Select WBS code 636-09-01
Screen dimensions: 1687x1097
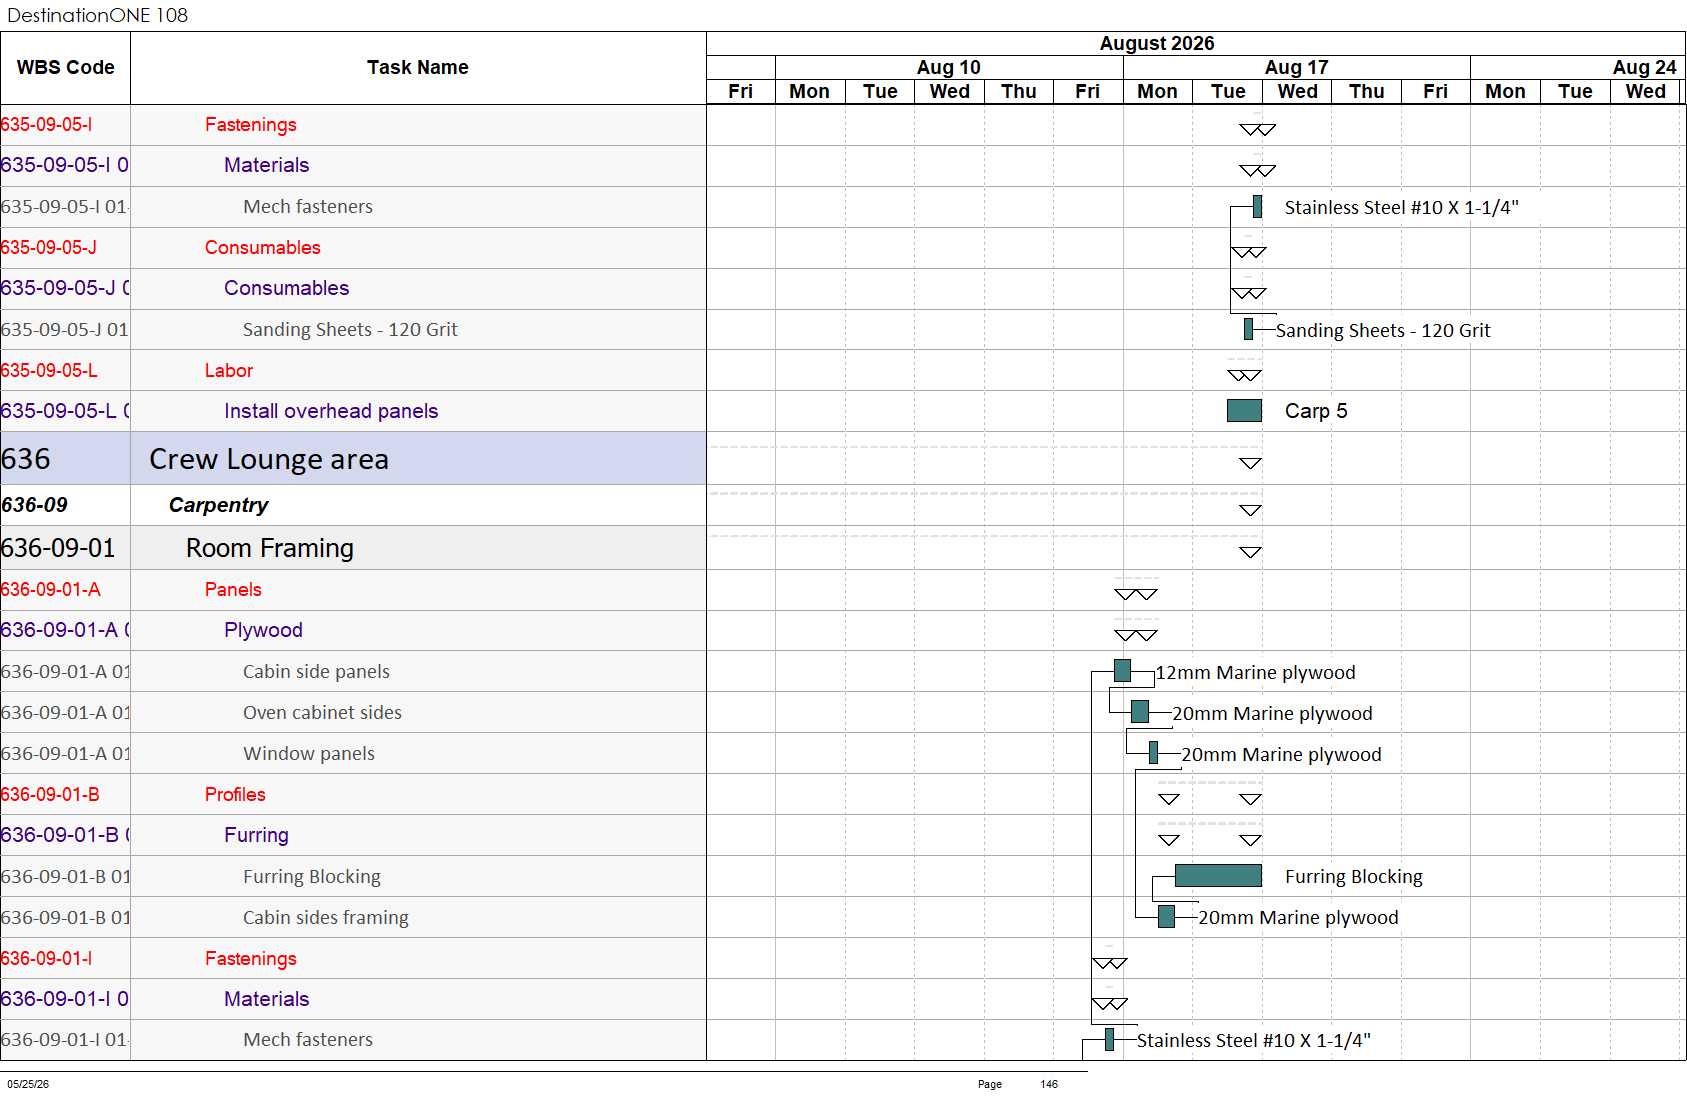pyautogui.click(x=58, y=548)
